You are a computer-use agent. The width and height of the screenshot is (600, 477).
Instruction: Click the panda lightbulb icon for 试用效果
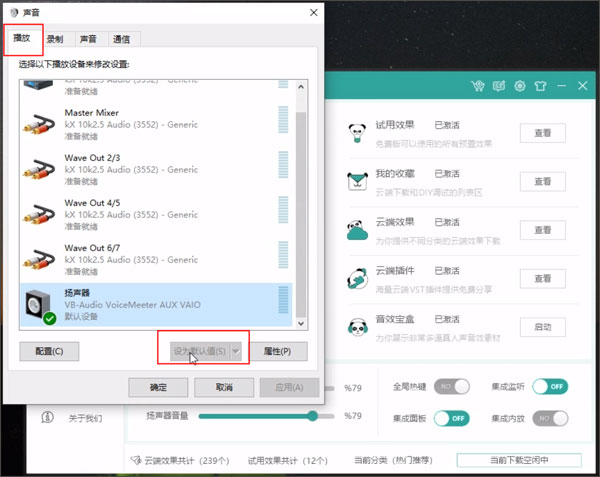click(x=357, y=133)
